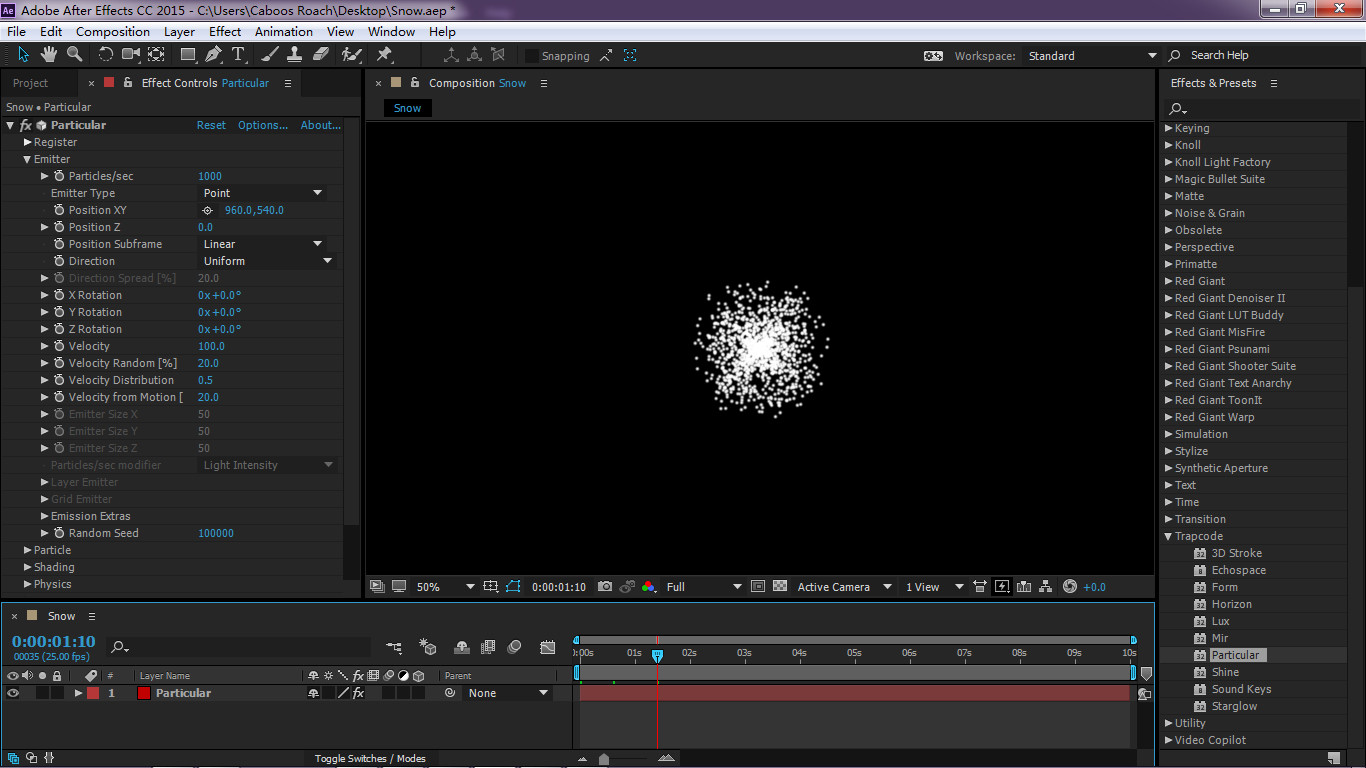1366x768 pixels.
Task: Toggle the Velocity stopwatch keyframe
Action: (x=59, y=346)
